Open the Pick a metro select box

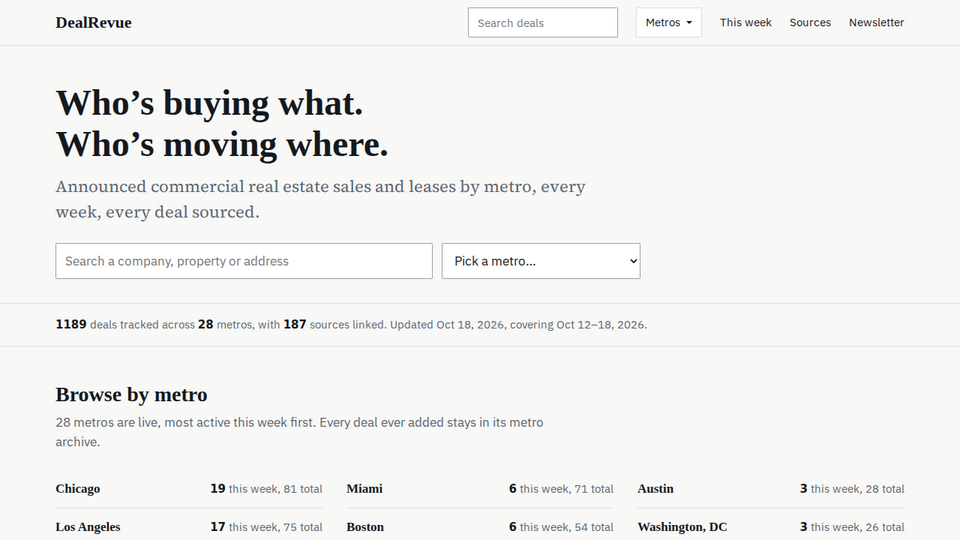point(541,261)
